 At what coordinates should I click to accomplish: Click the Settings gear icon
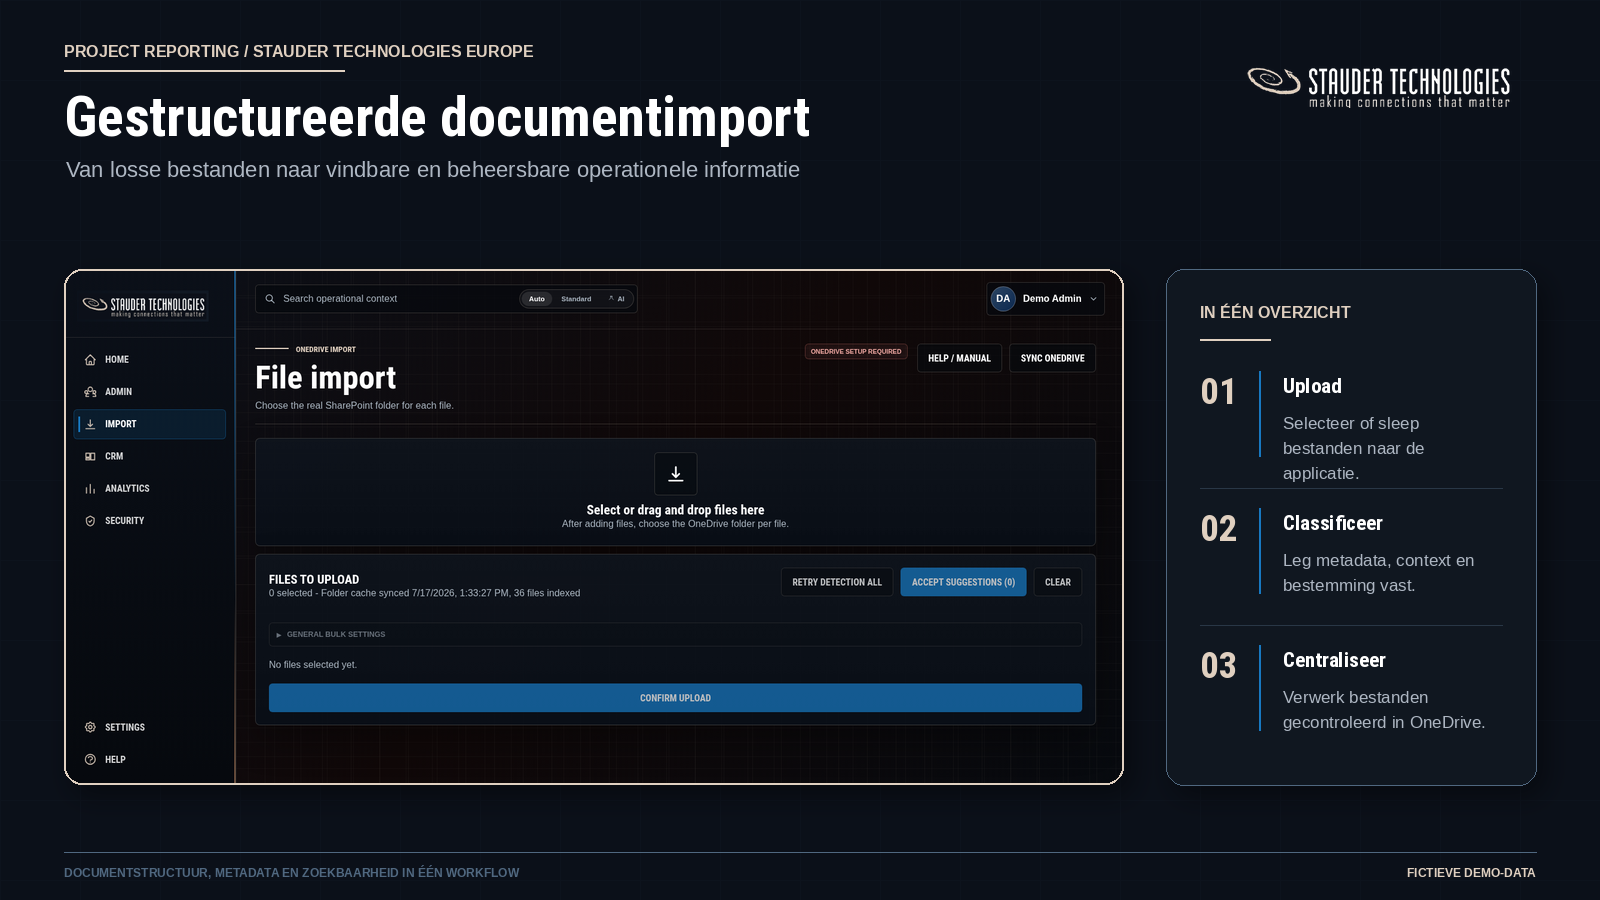point(90,728)
